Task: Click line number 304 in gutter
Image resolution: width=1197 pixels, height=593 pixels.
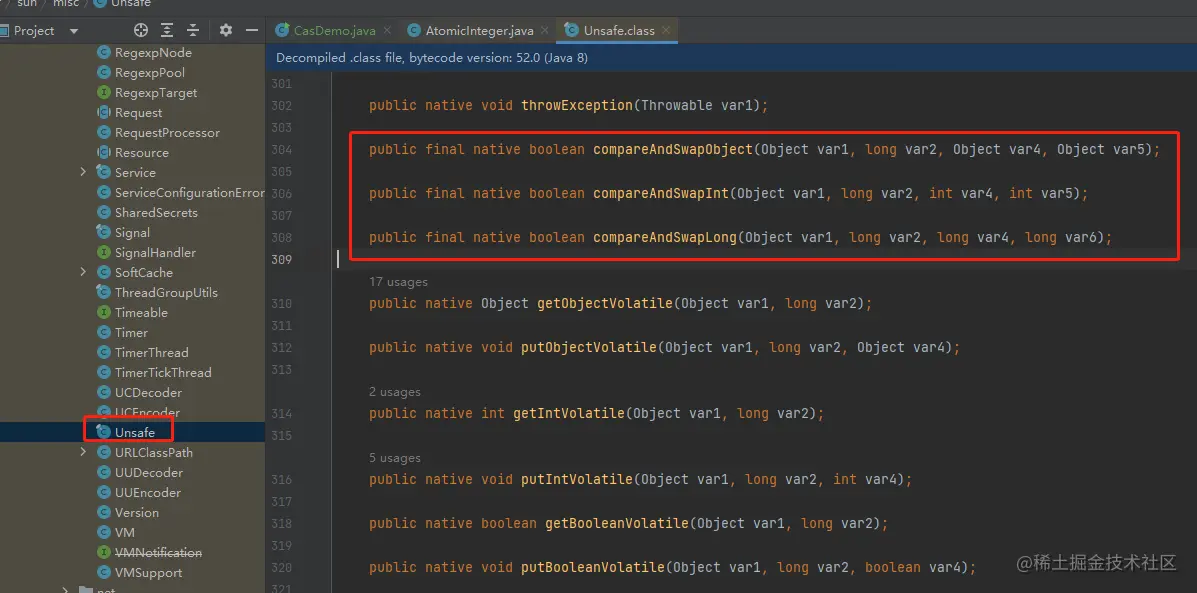Action: [282, 150]
